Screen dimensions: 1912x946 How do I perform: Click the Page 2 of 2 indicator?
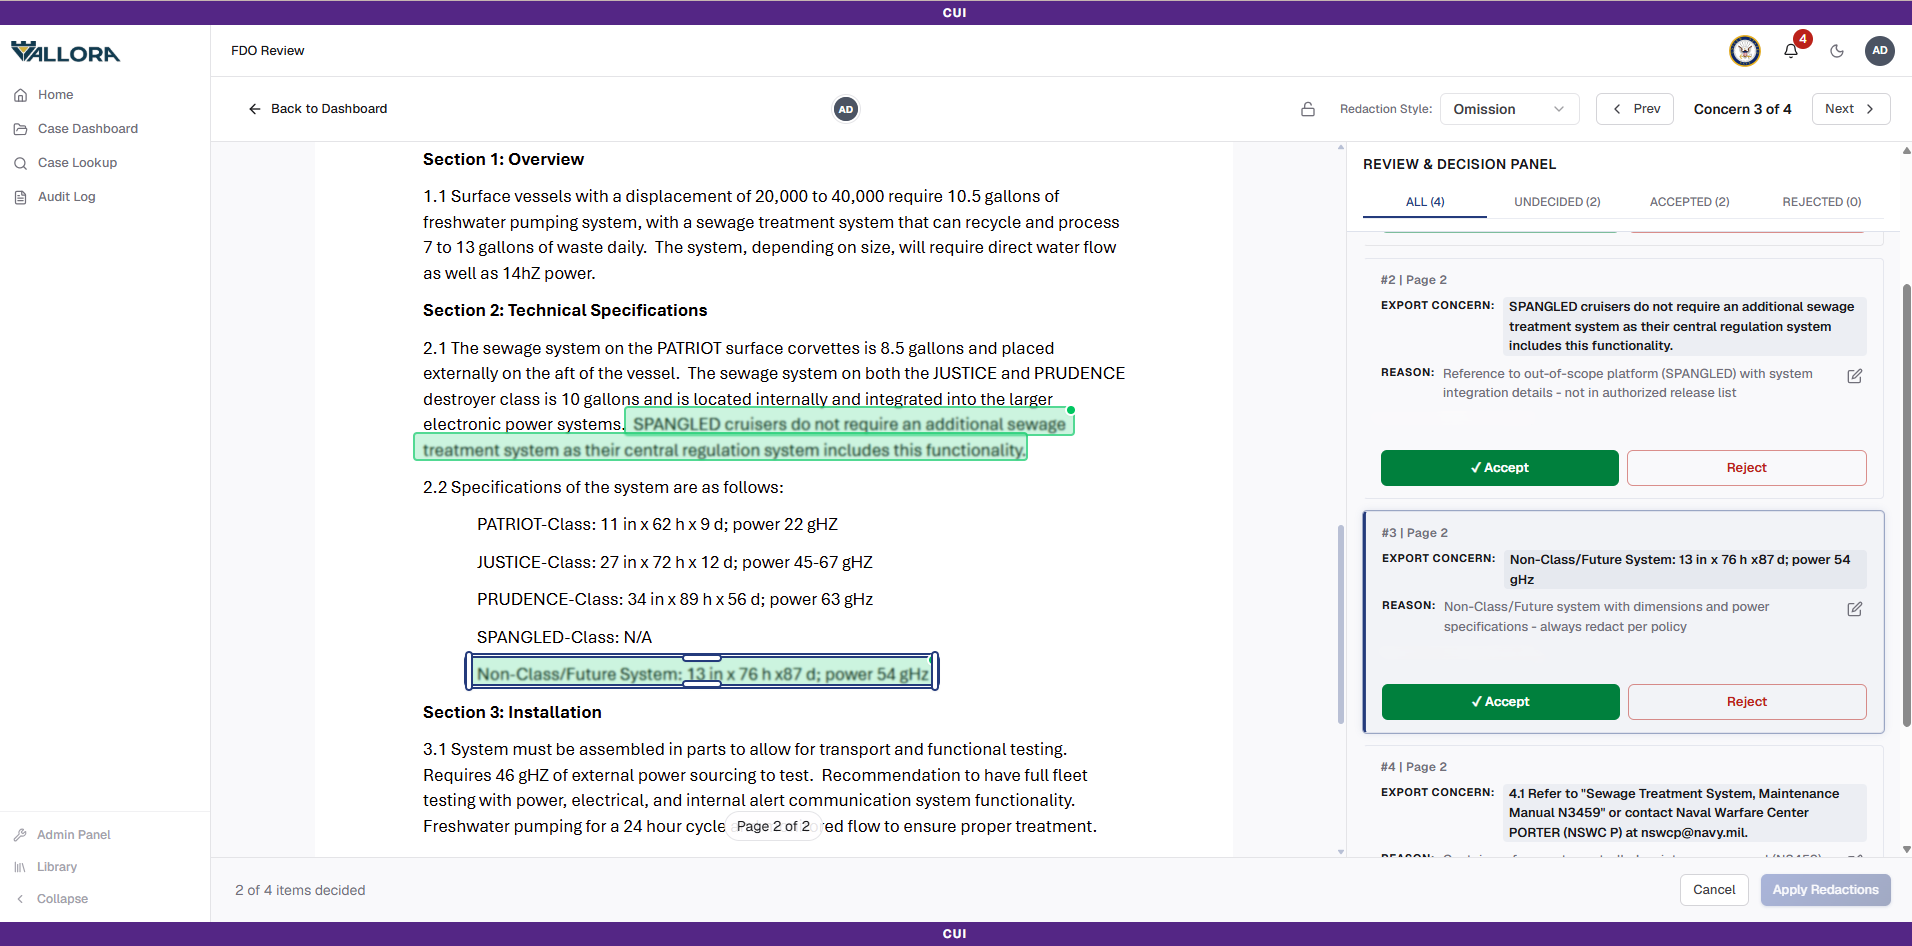[773, 827]
